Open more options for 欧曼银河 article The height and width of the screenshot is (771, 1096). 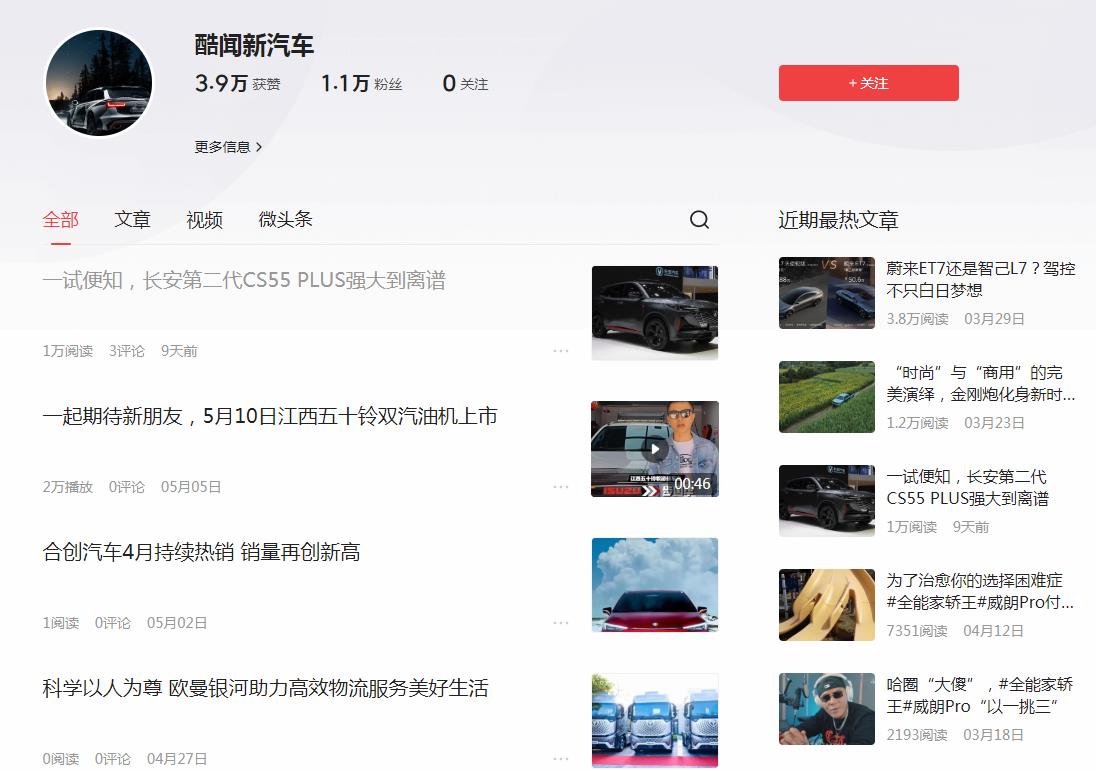(561, 758)
